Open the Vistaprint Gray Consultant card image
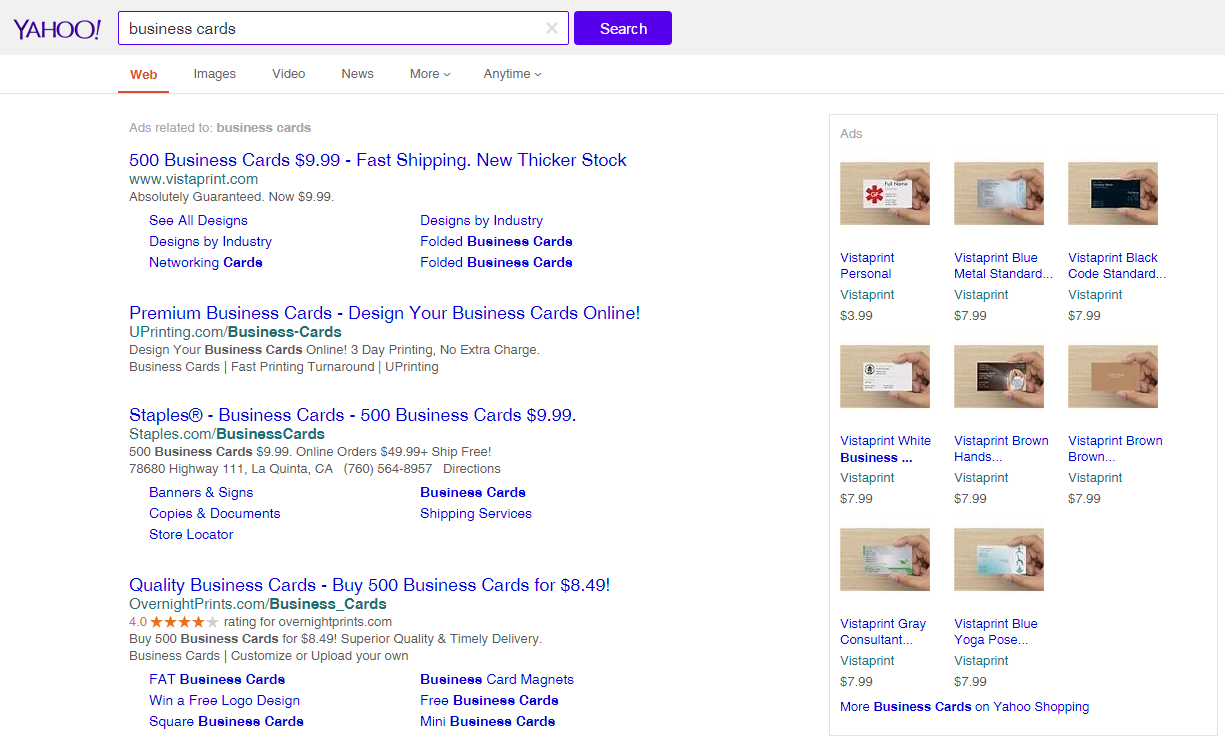Viewport: 1225px width, 743px height. pyautogui.click(x=884, y=559)
